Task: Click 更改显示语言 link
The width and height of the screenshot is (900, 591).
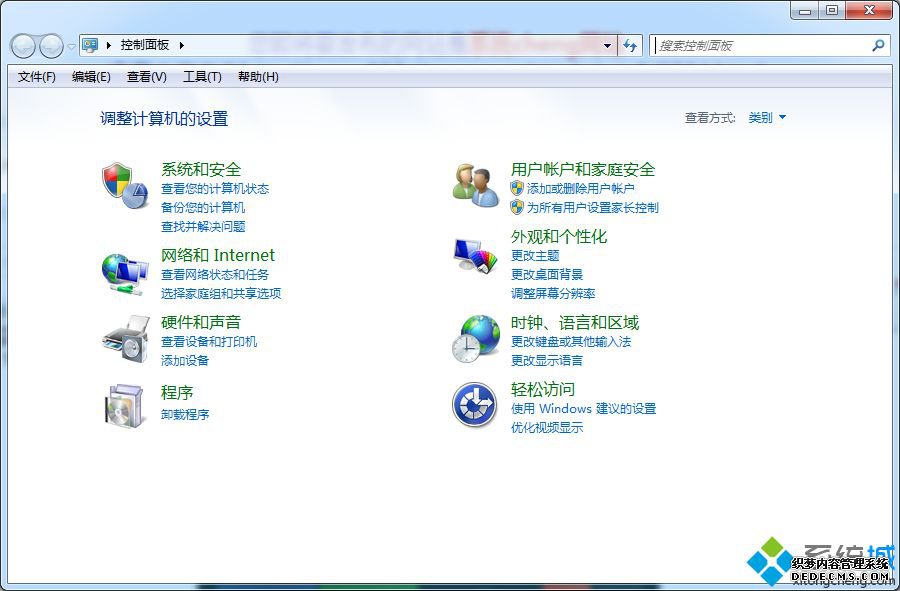Action: pyautogui.click(x=546, y=360)
